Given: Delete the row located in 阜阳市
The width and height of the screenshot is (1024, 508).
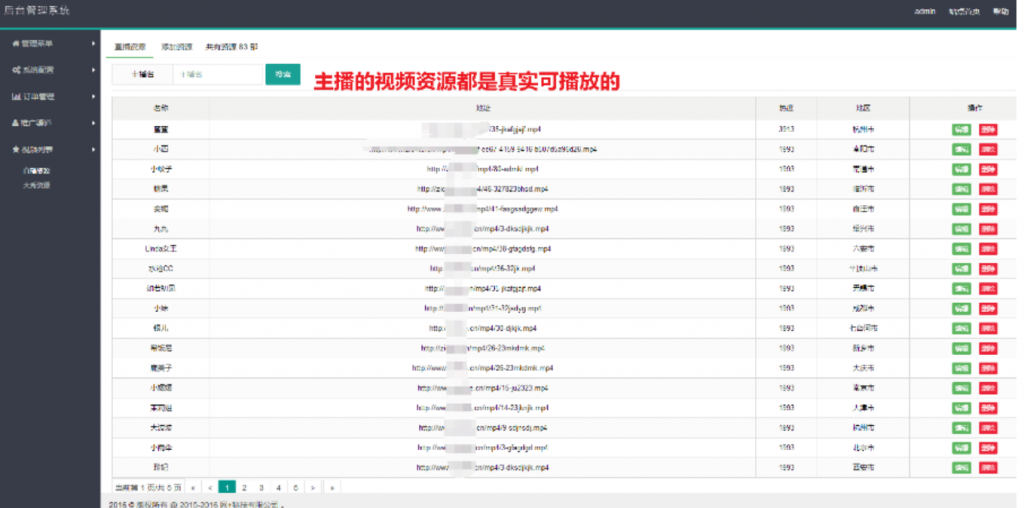Looking at the screenshot, I should pyautogui.click(x=988, y=150).
